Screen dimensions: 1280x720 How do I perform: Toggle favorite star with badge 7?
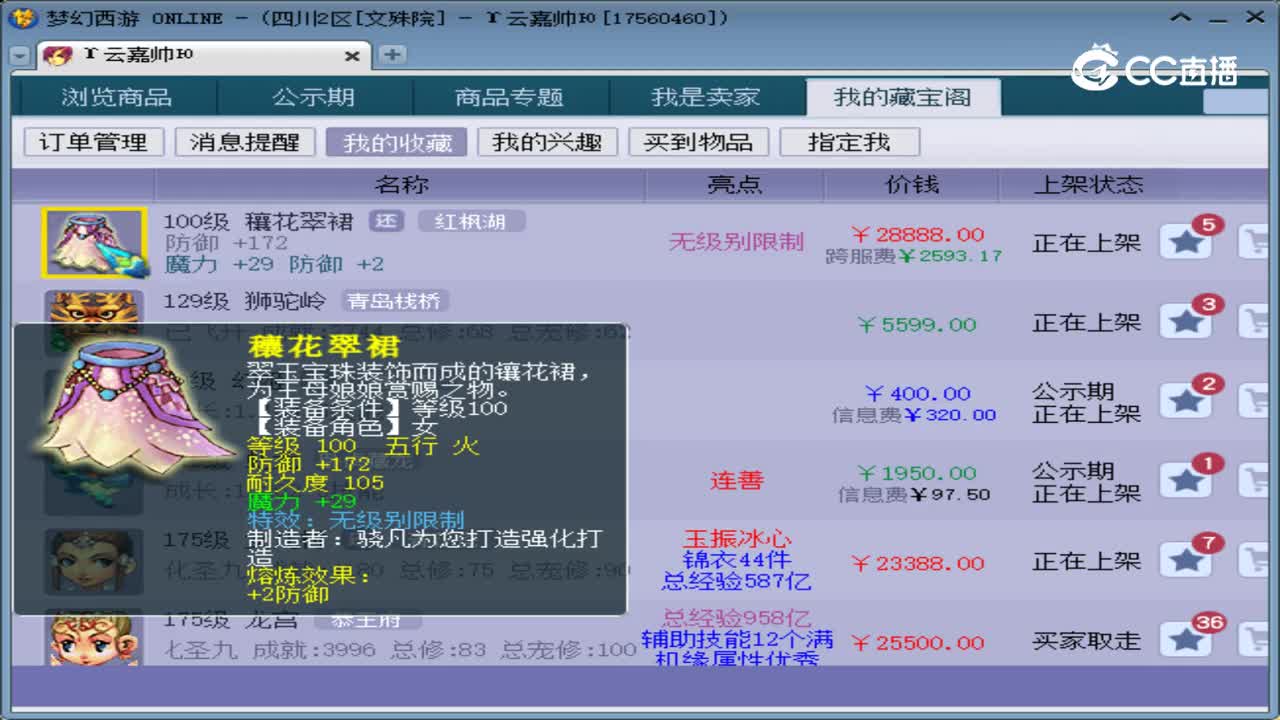[x=1186, y=561]
